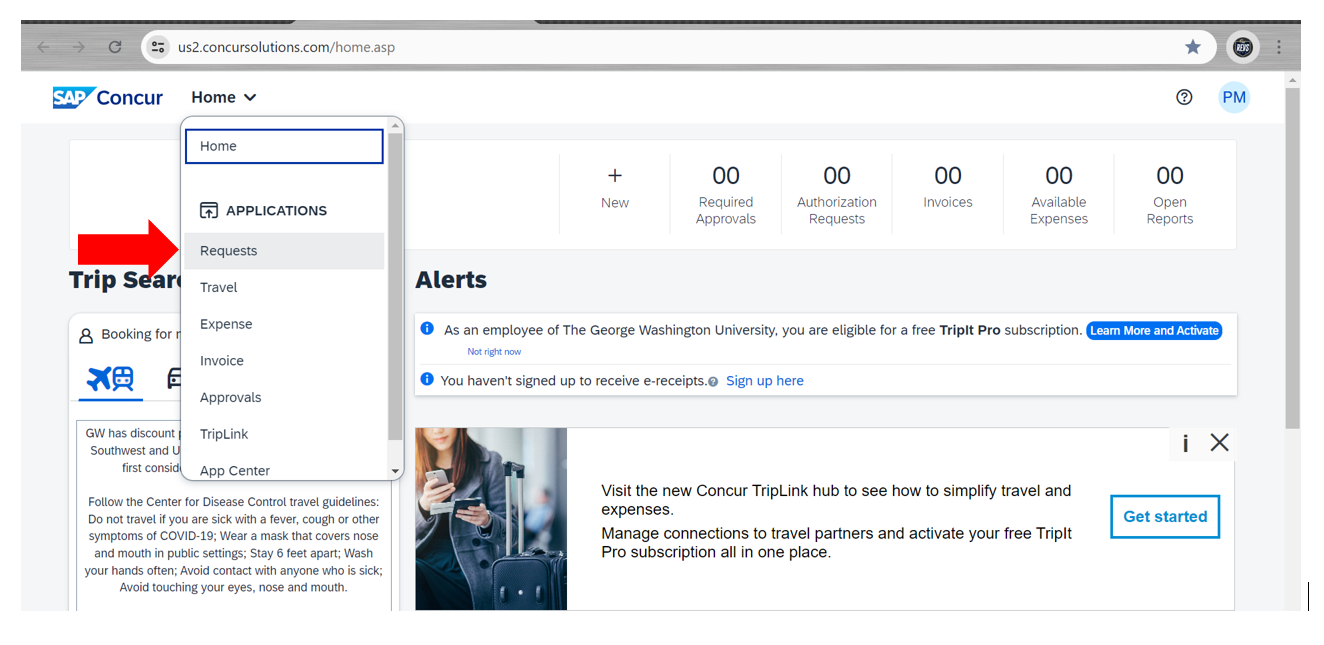Open Available Expenses count tile
The height and width of the screenshot is (645, 1324).
[1059, 195]
